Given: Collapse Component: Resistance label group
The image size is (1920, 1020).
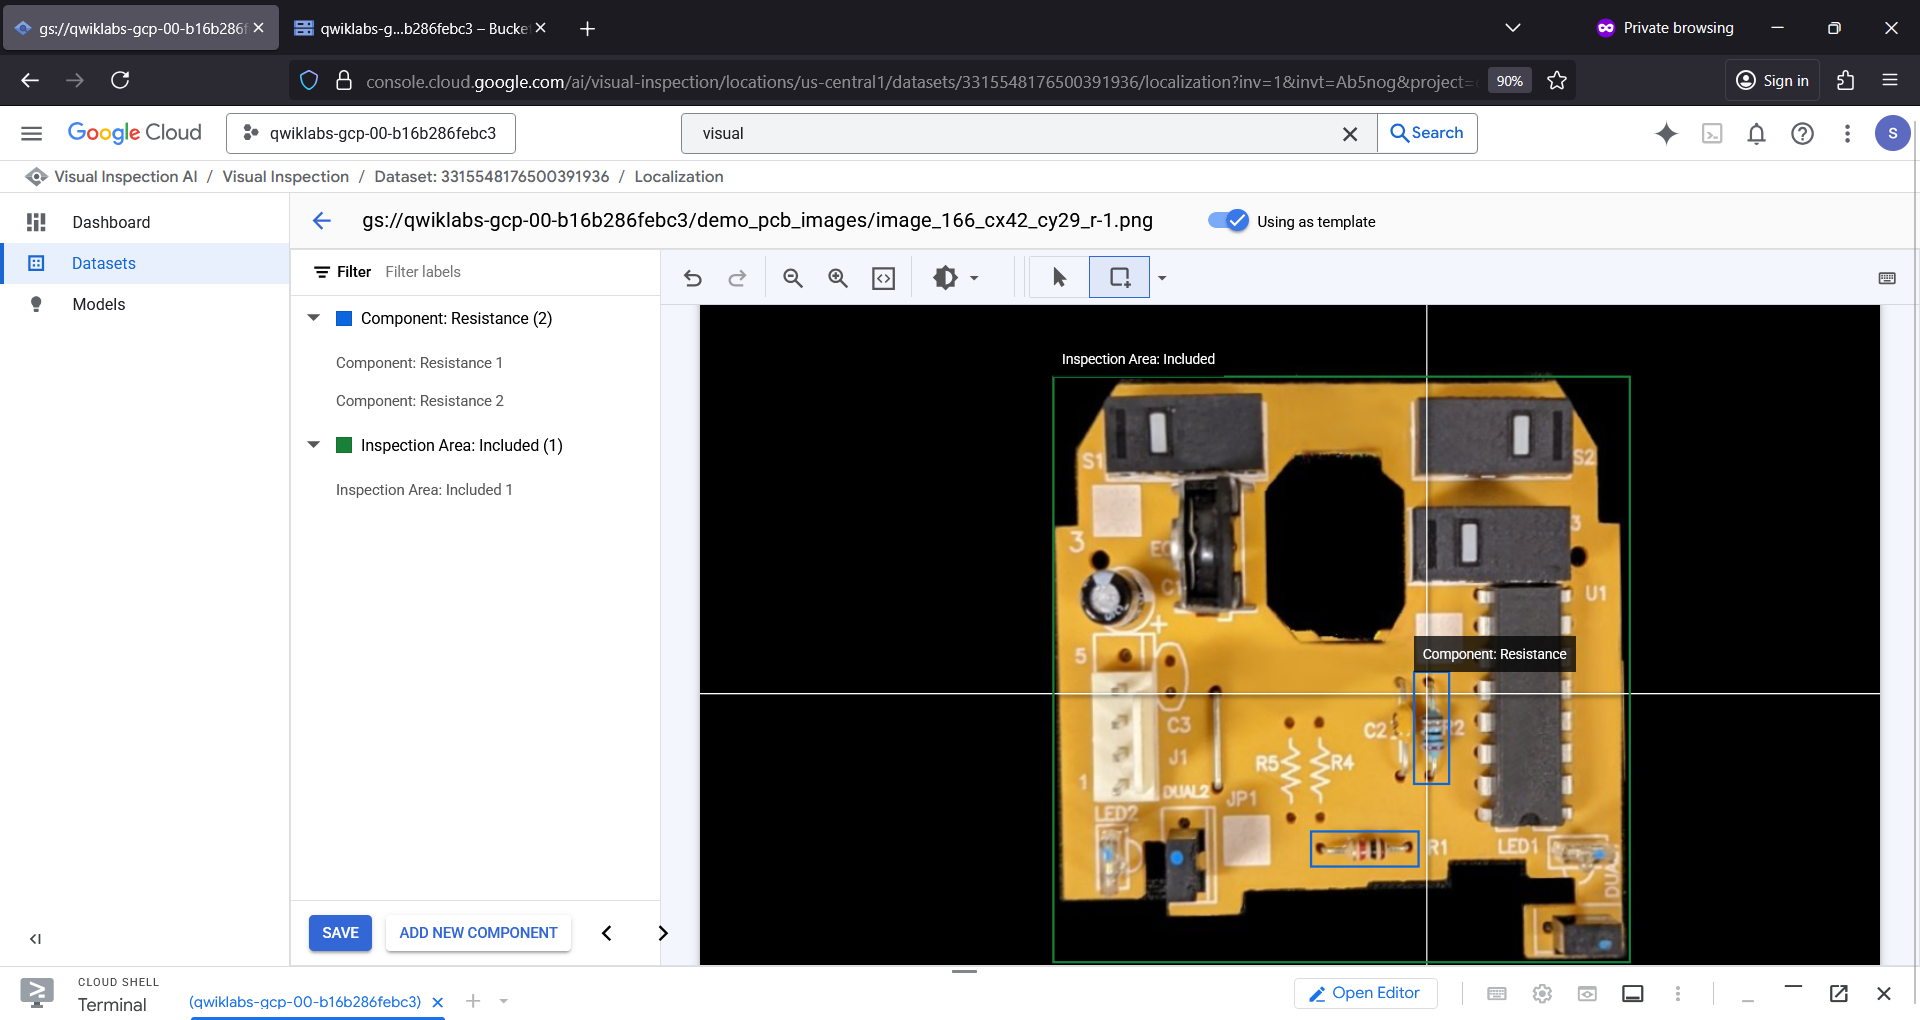Looking at the screenshot, I should click(313, 318).
